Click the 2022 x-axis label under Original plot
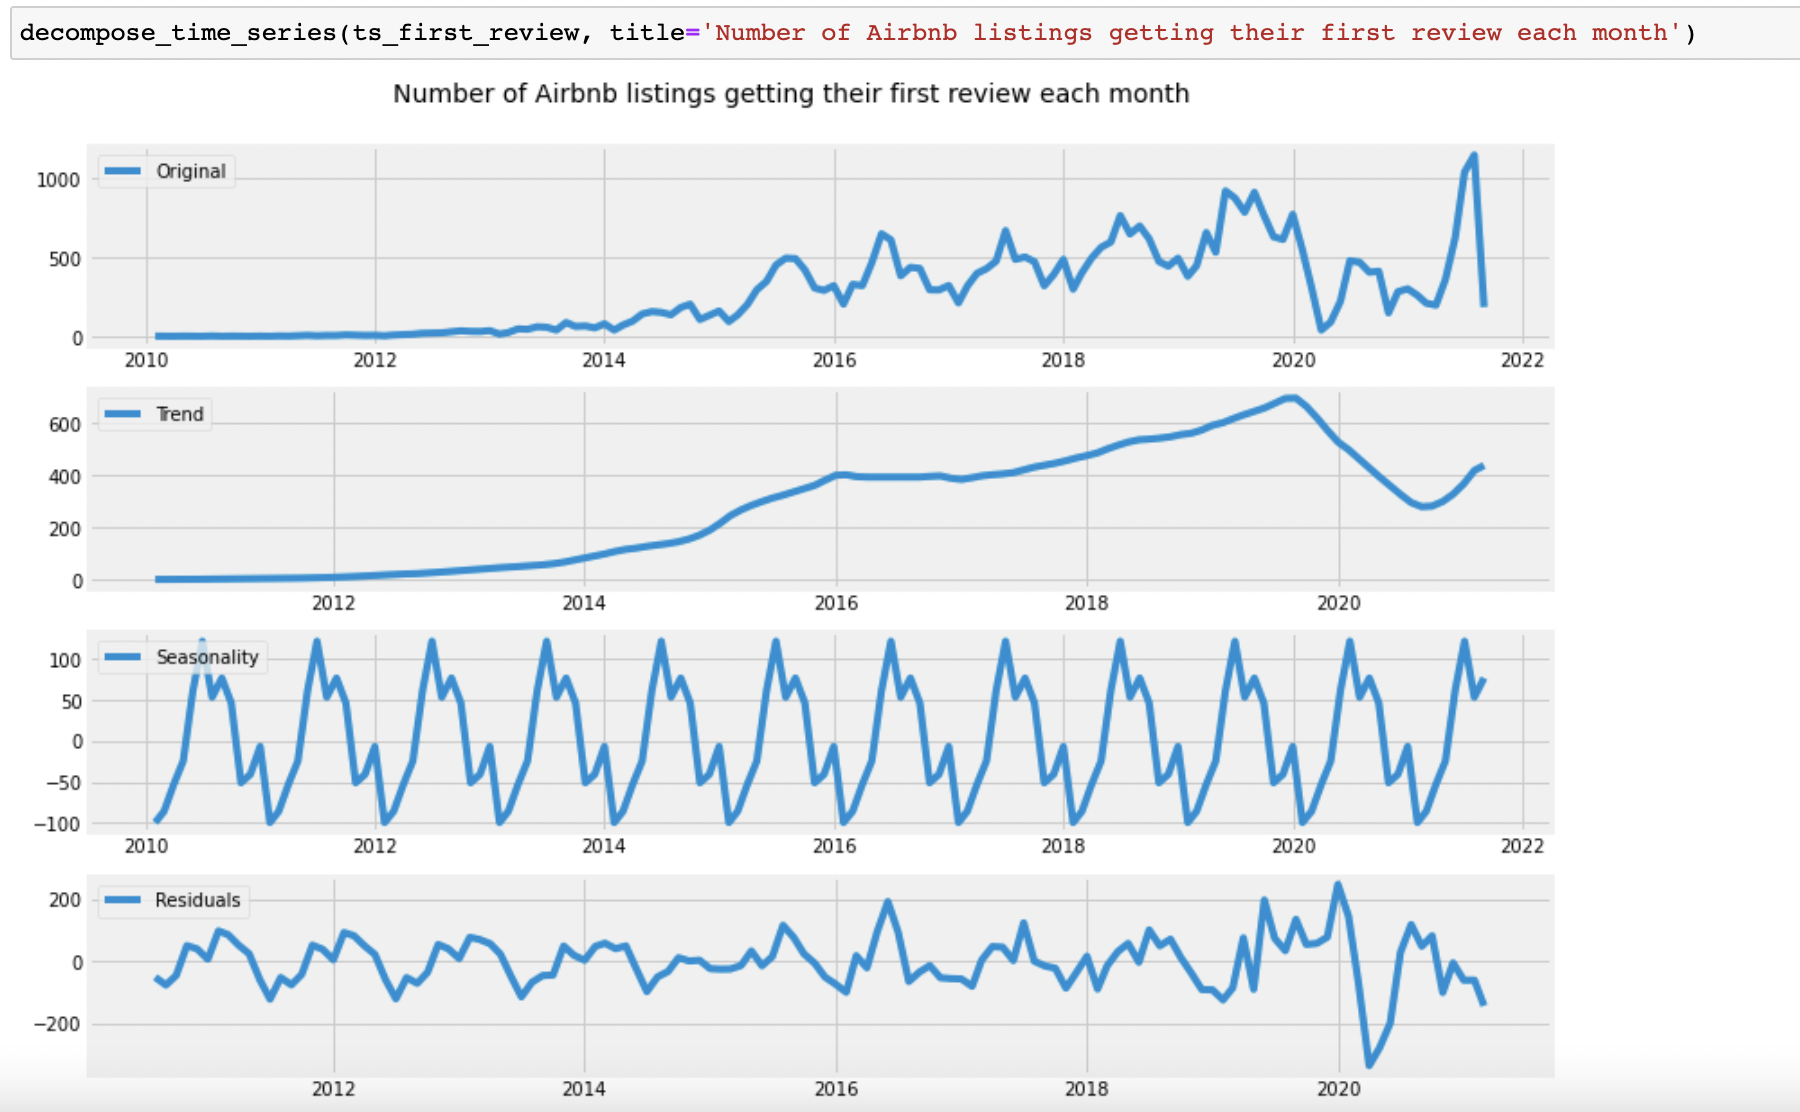 [1522, 360]
